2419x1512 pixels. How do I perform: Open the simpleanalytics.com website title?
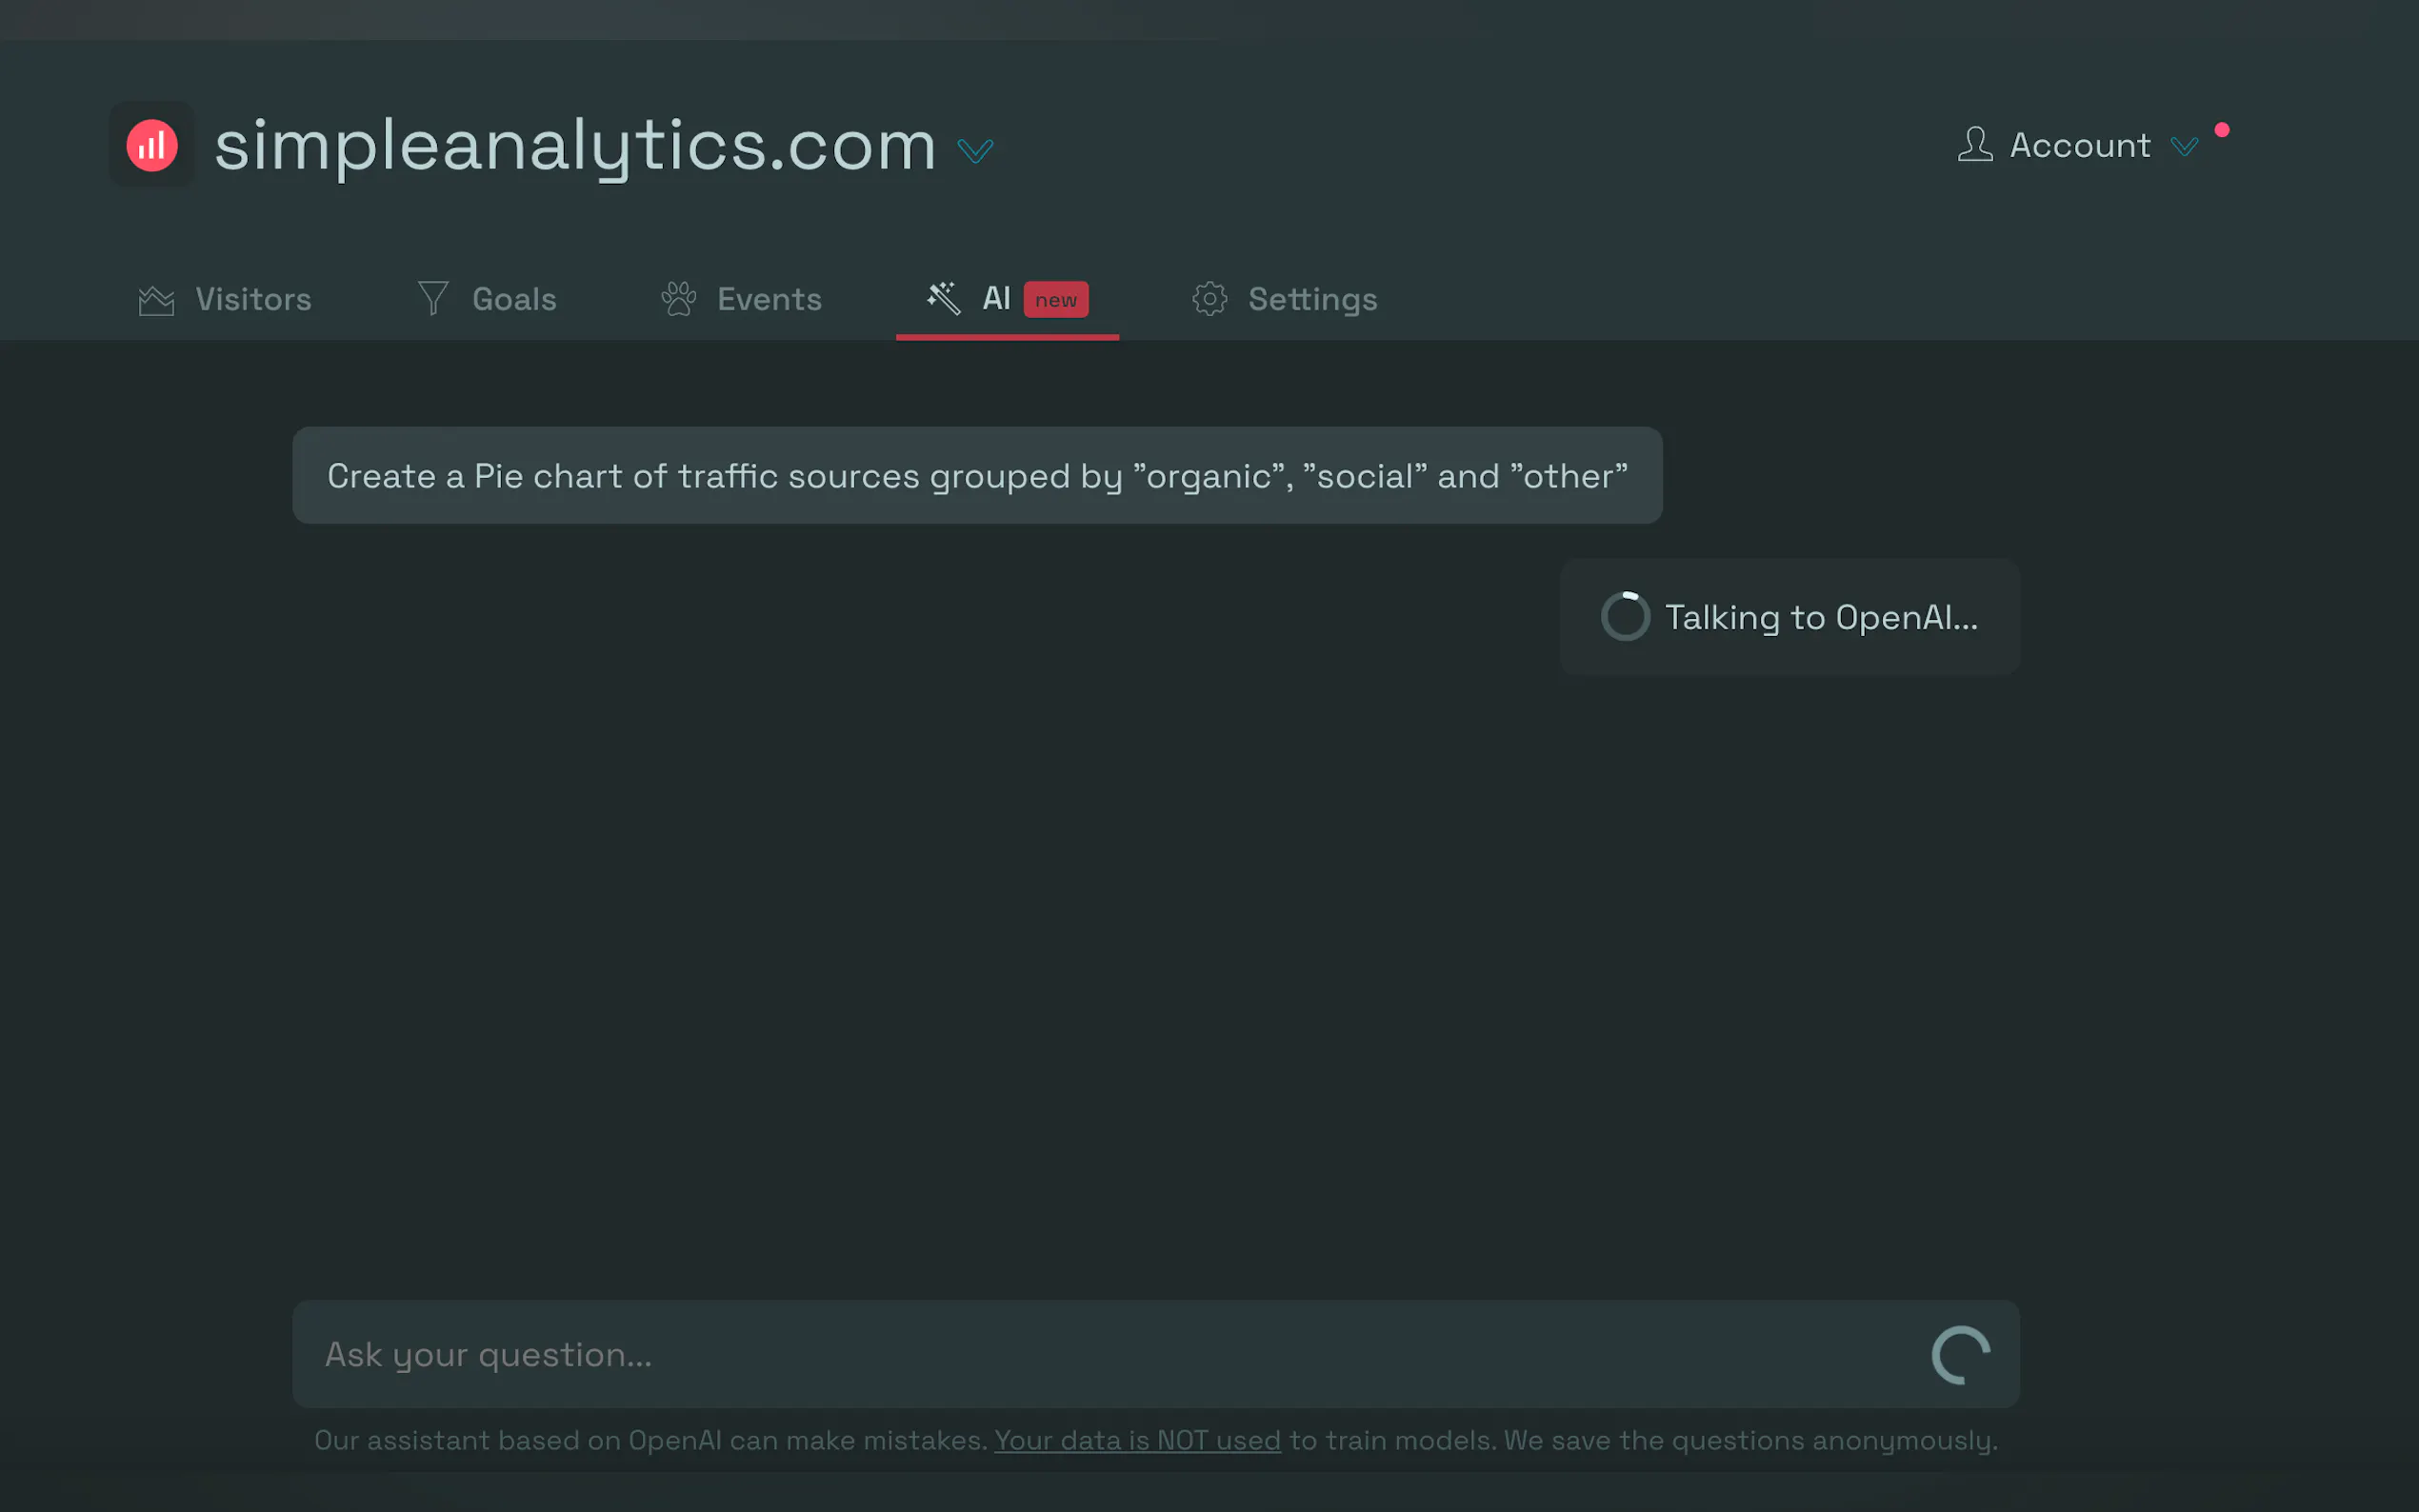point(575,146)
